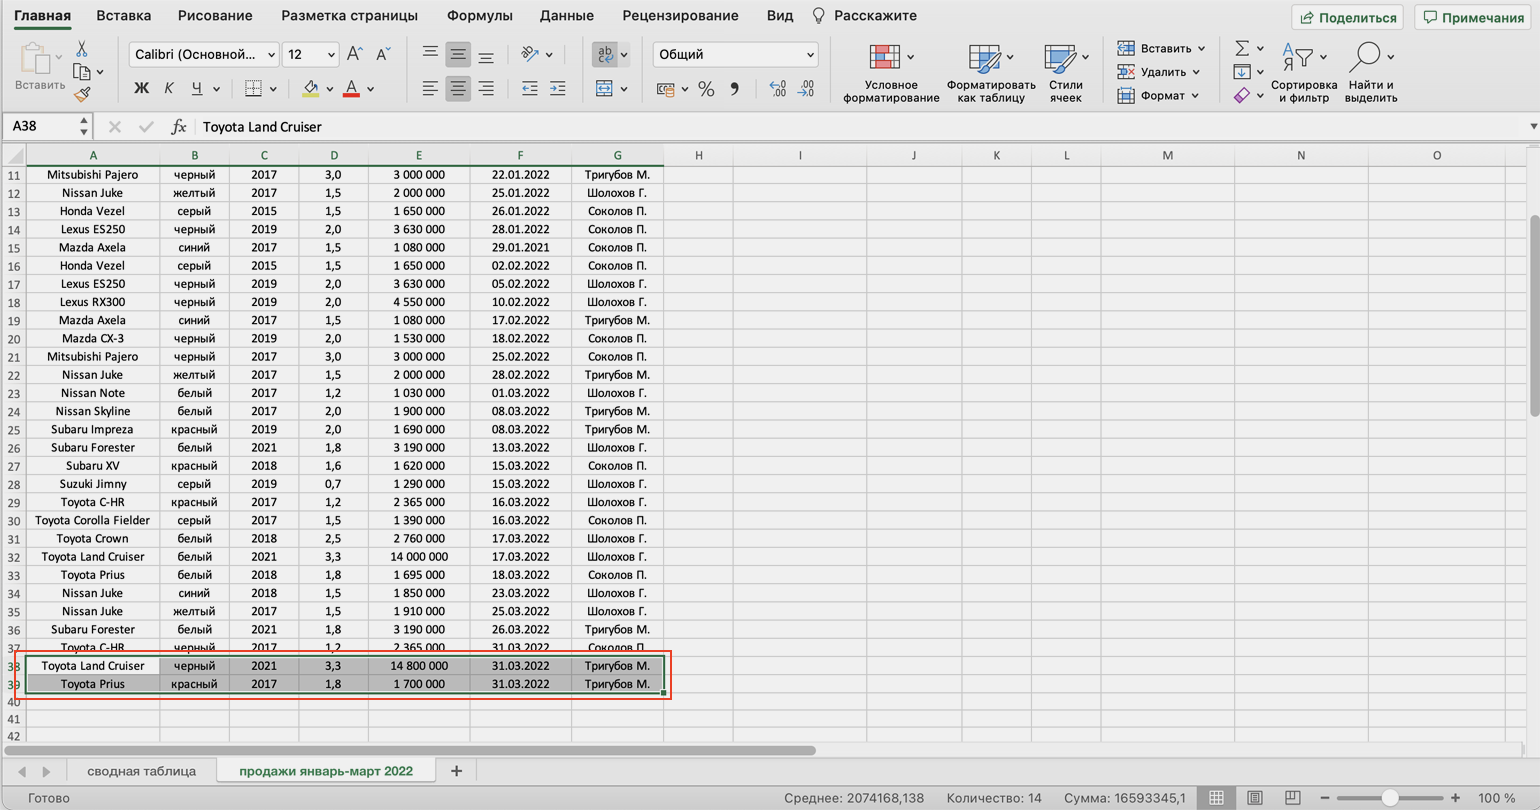Align text right
This screenshot has width=1540, height=810.
point(486,89)
